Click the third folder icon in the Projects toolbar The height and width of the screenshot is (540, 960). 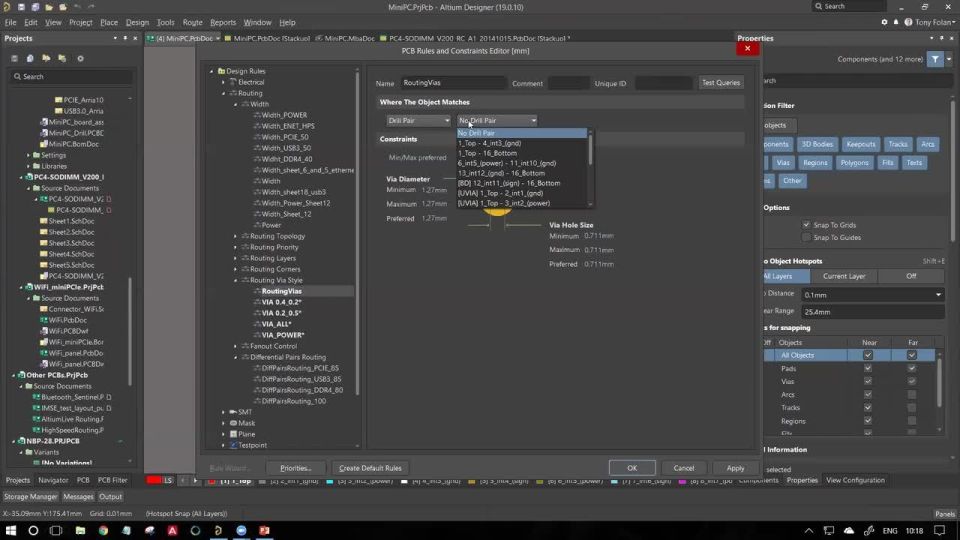point(46,59)
